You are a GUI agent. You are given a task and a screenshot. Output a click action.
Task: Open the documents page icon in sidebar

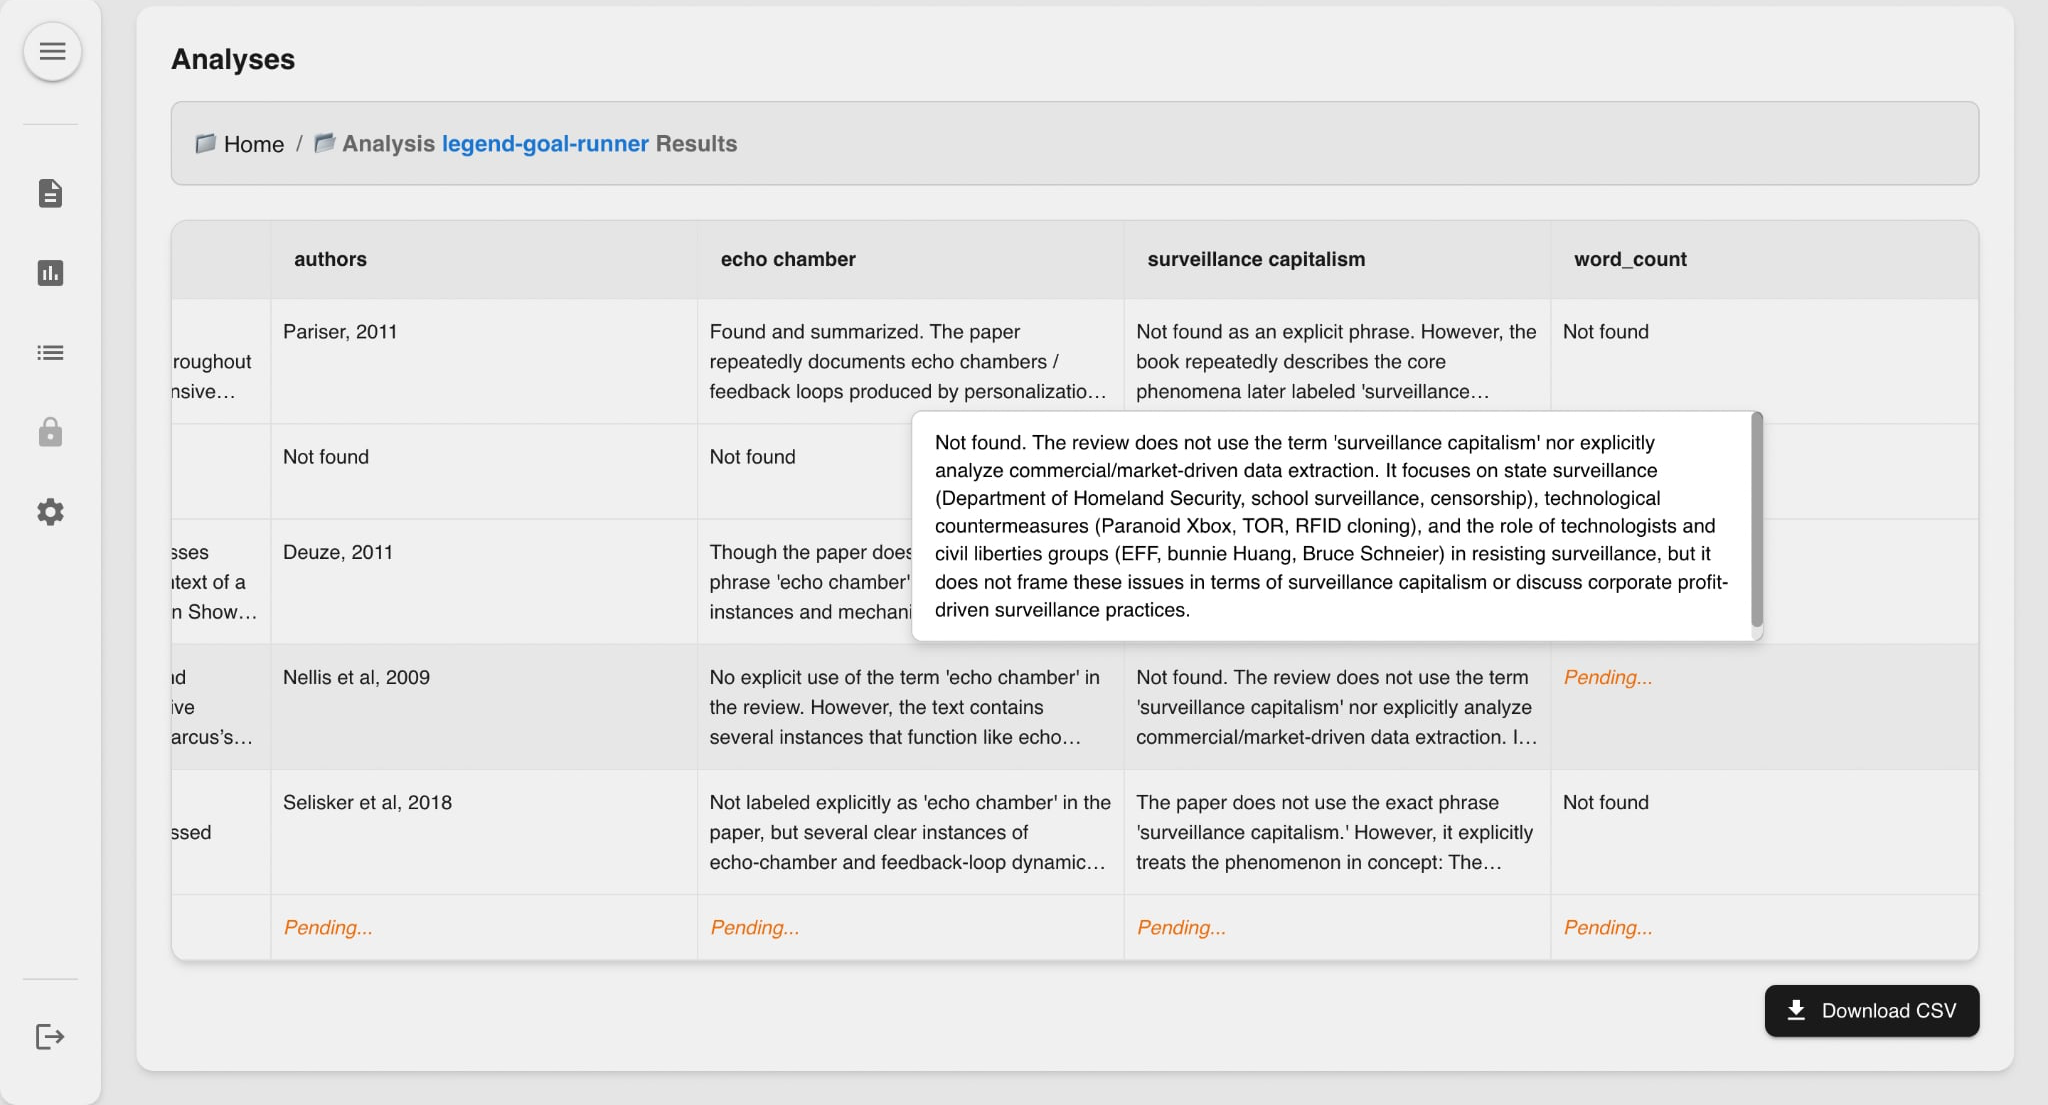tap(50, 193)
